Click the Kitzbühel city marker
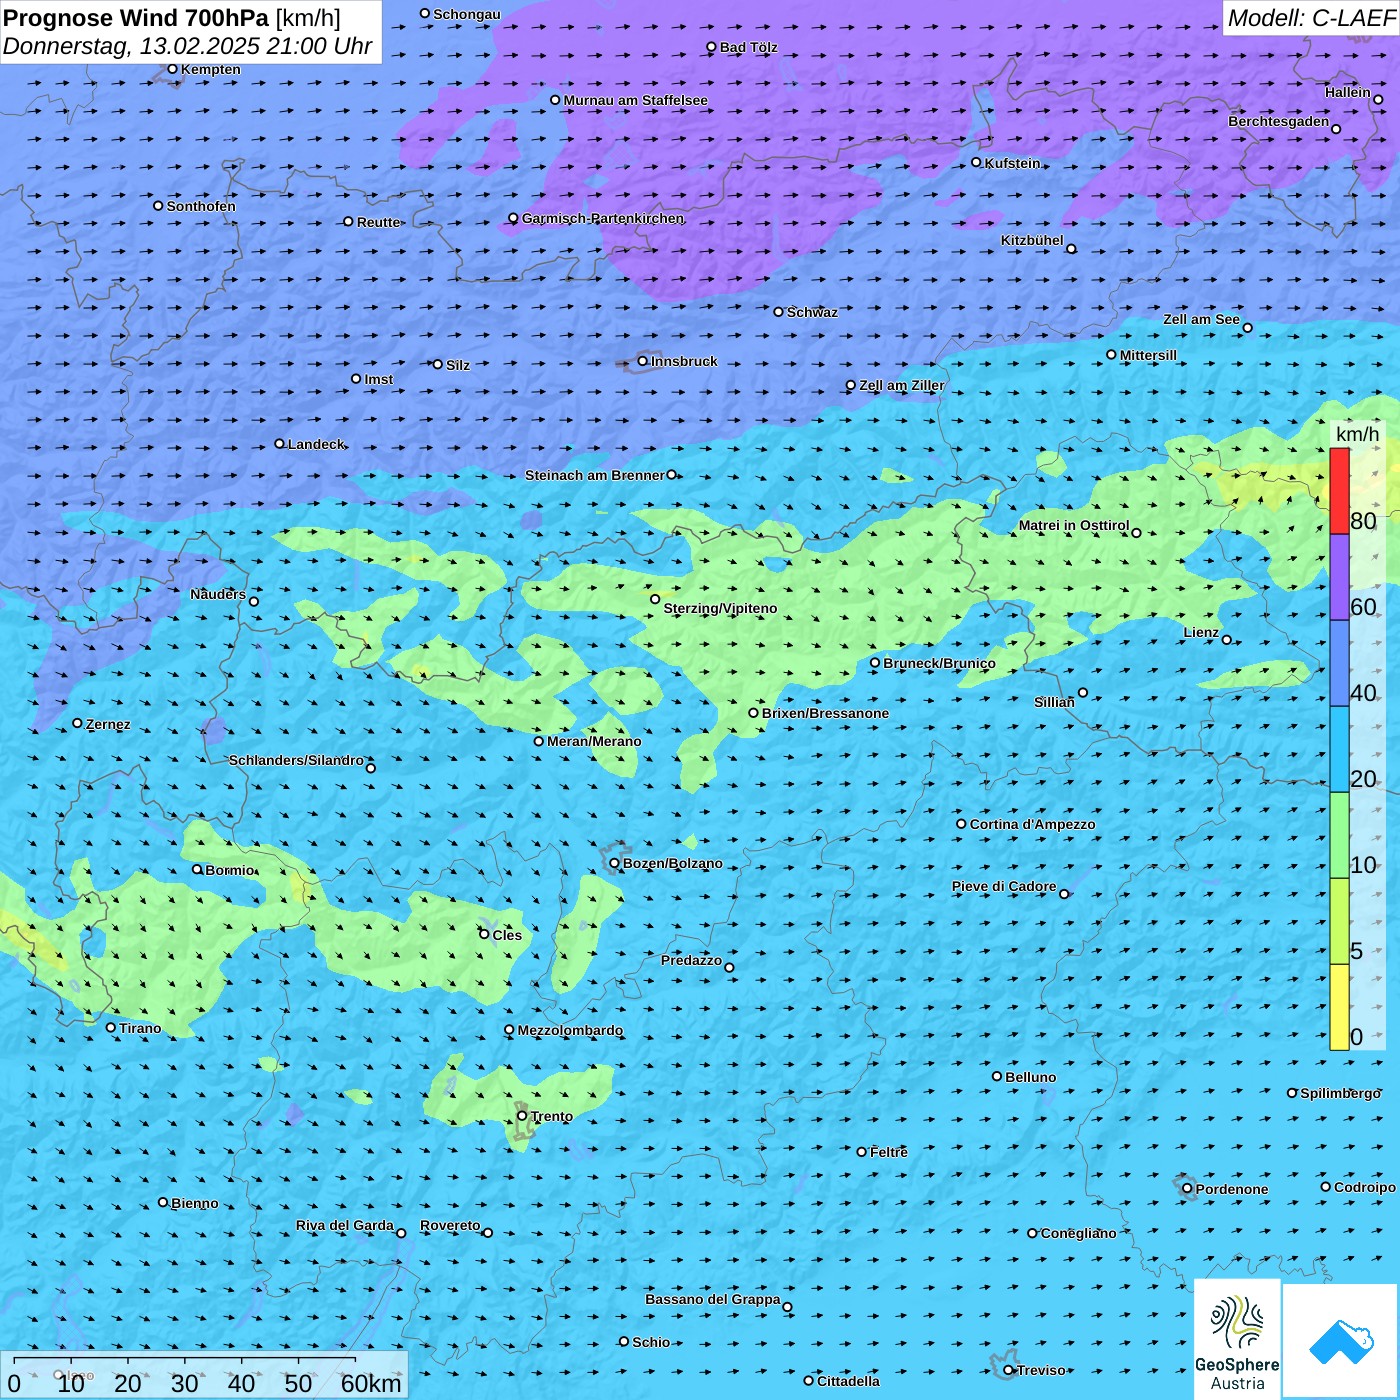This screenshot has width=1400, height=1400. (x=1071, y=249)
